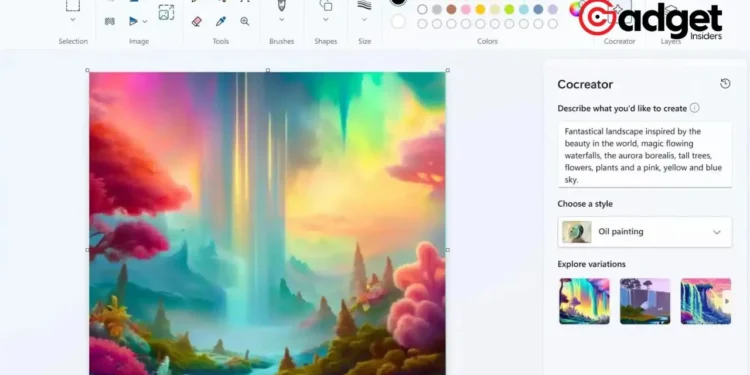Open the Size dropdown arrow

point(364,20)
